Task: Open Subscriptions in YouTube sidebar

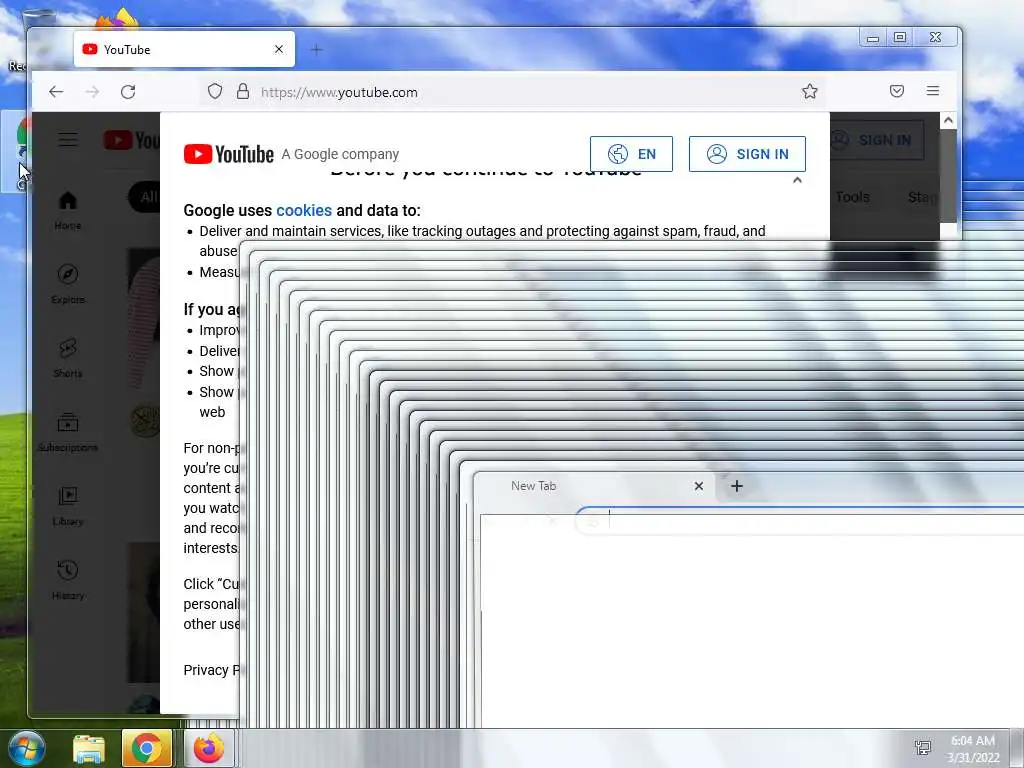Action: [x=68, y=432]
